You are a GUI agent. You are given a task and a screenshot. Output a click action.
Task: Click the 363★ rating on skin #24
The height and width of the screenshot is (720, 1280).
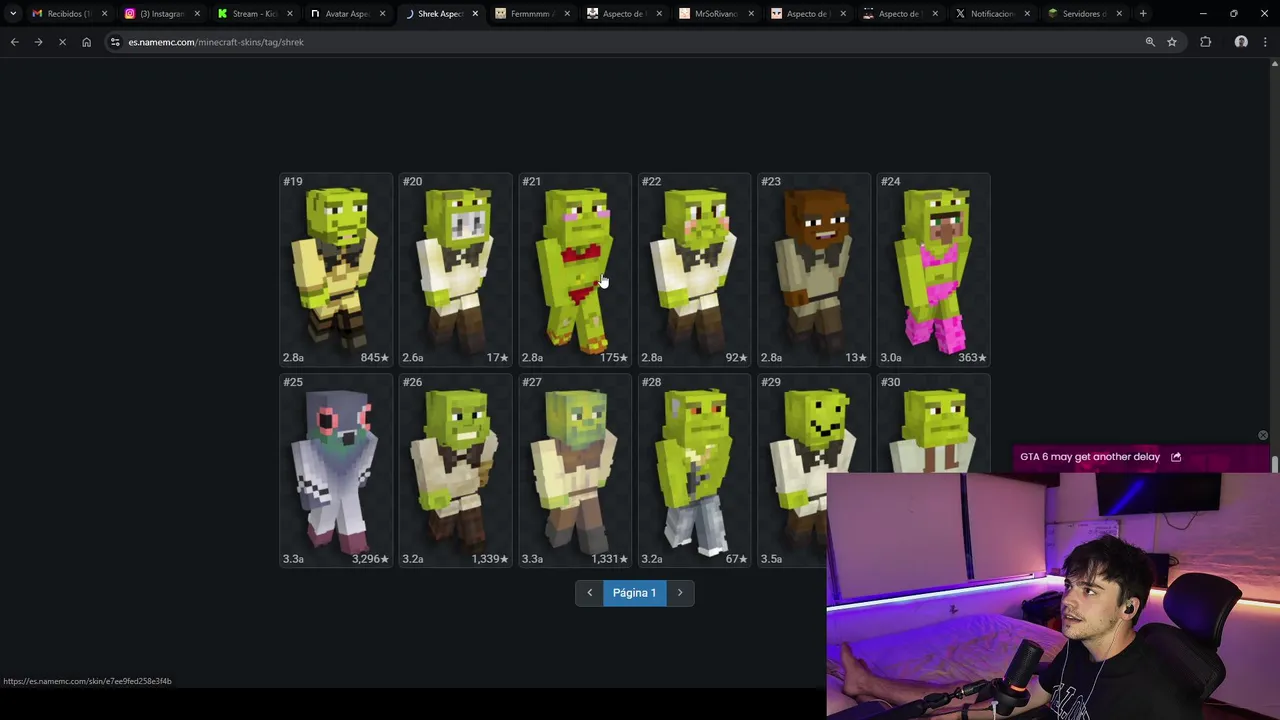click(972, 358)
